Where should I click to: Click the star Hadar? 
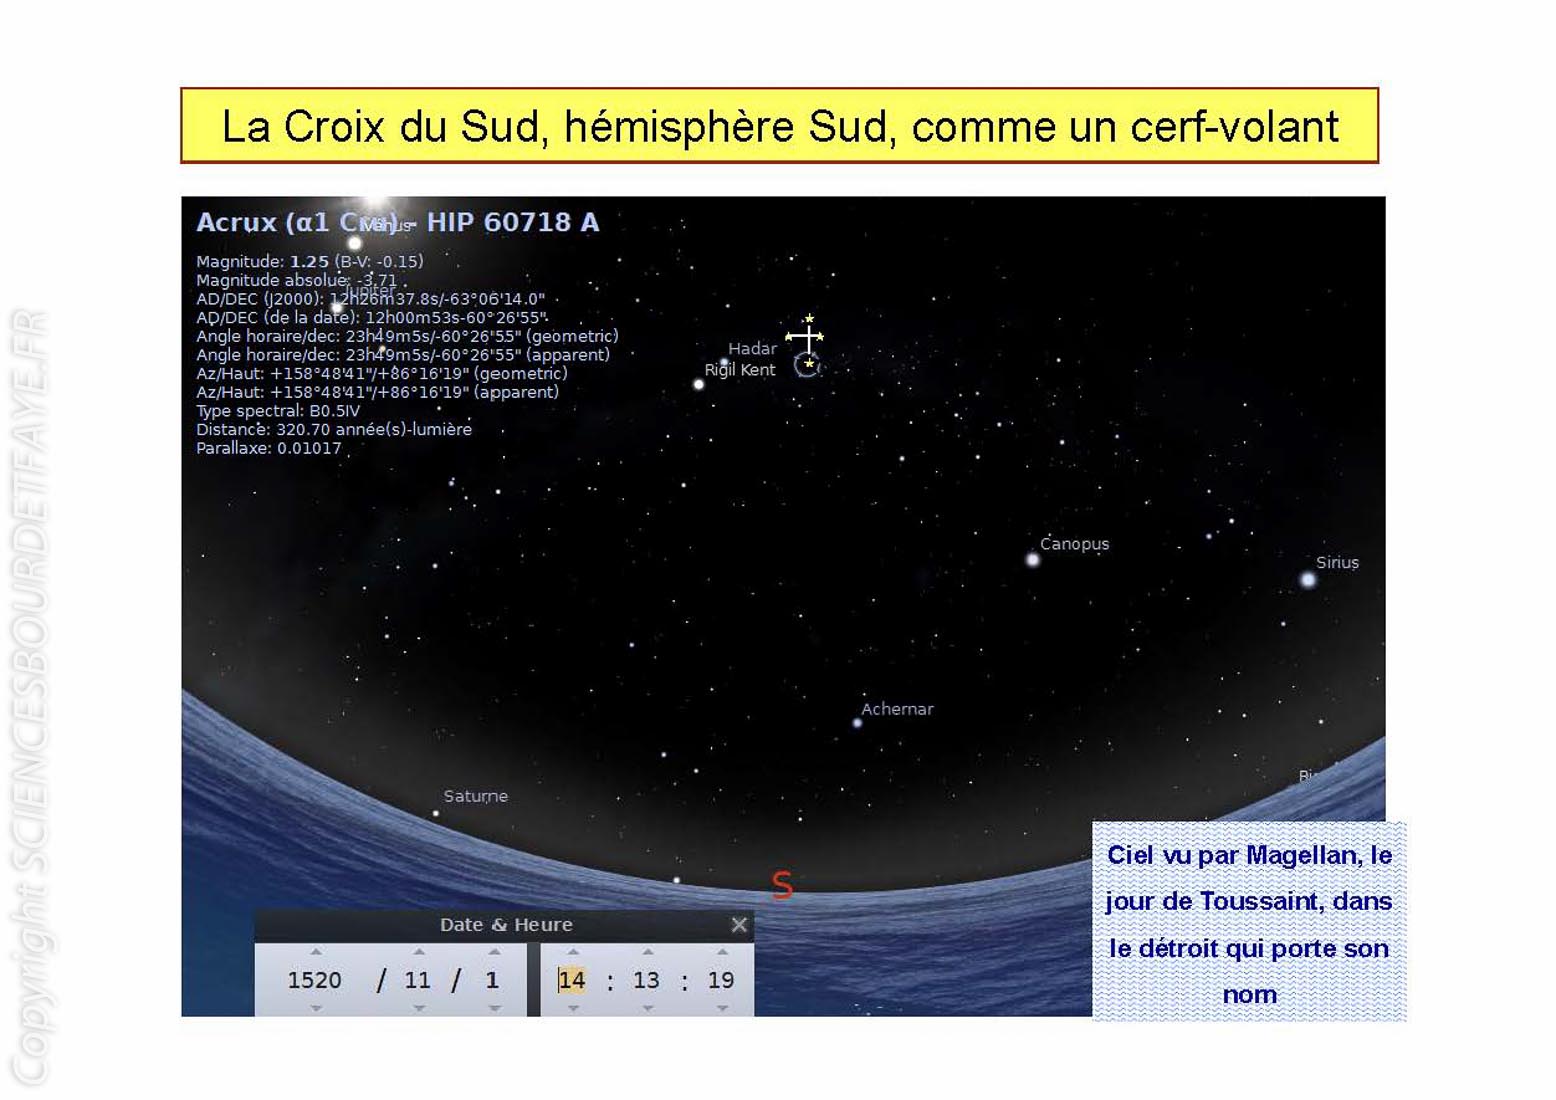click(724, 362)
